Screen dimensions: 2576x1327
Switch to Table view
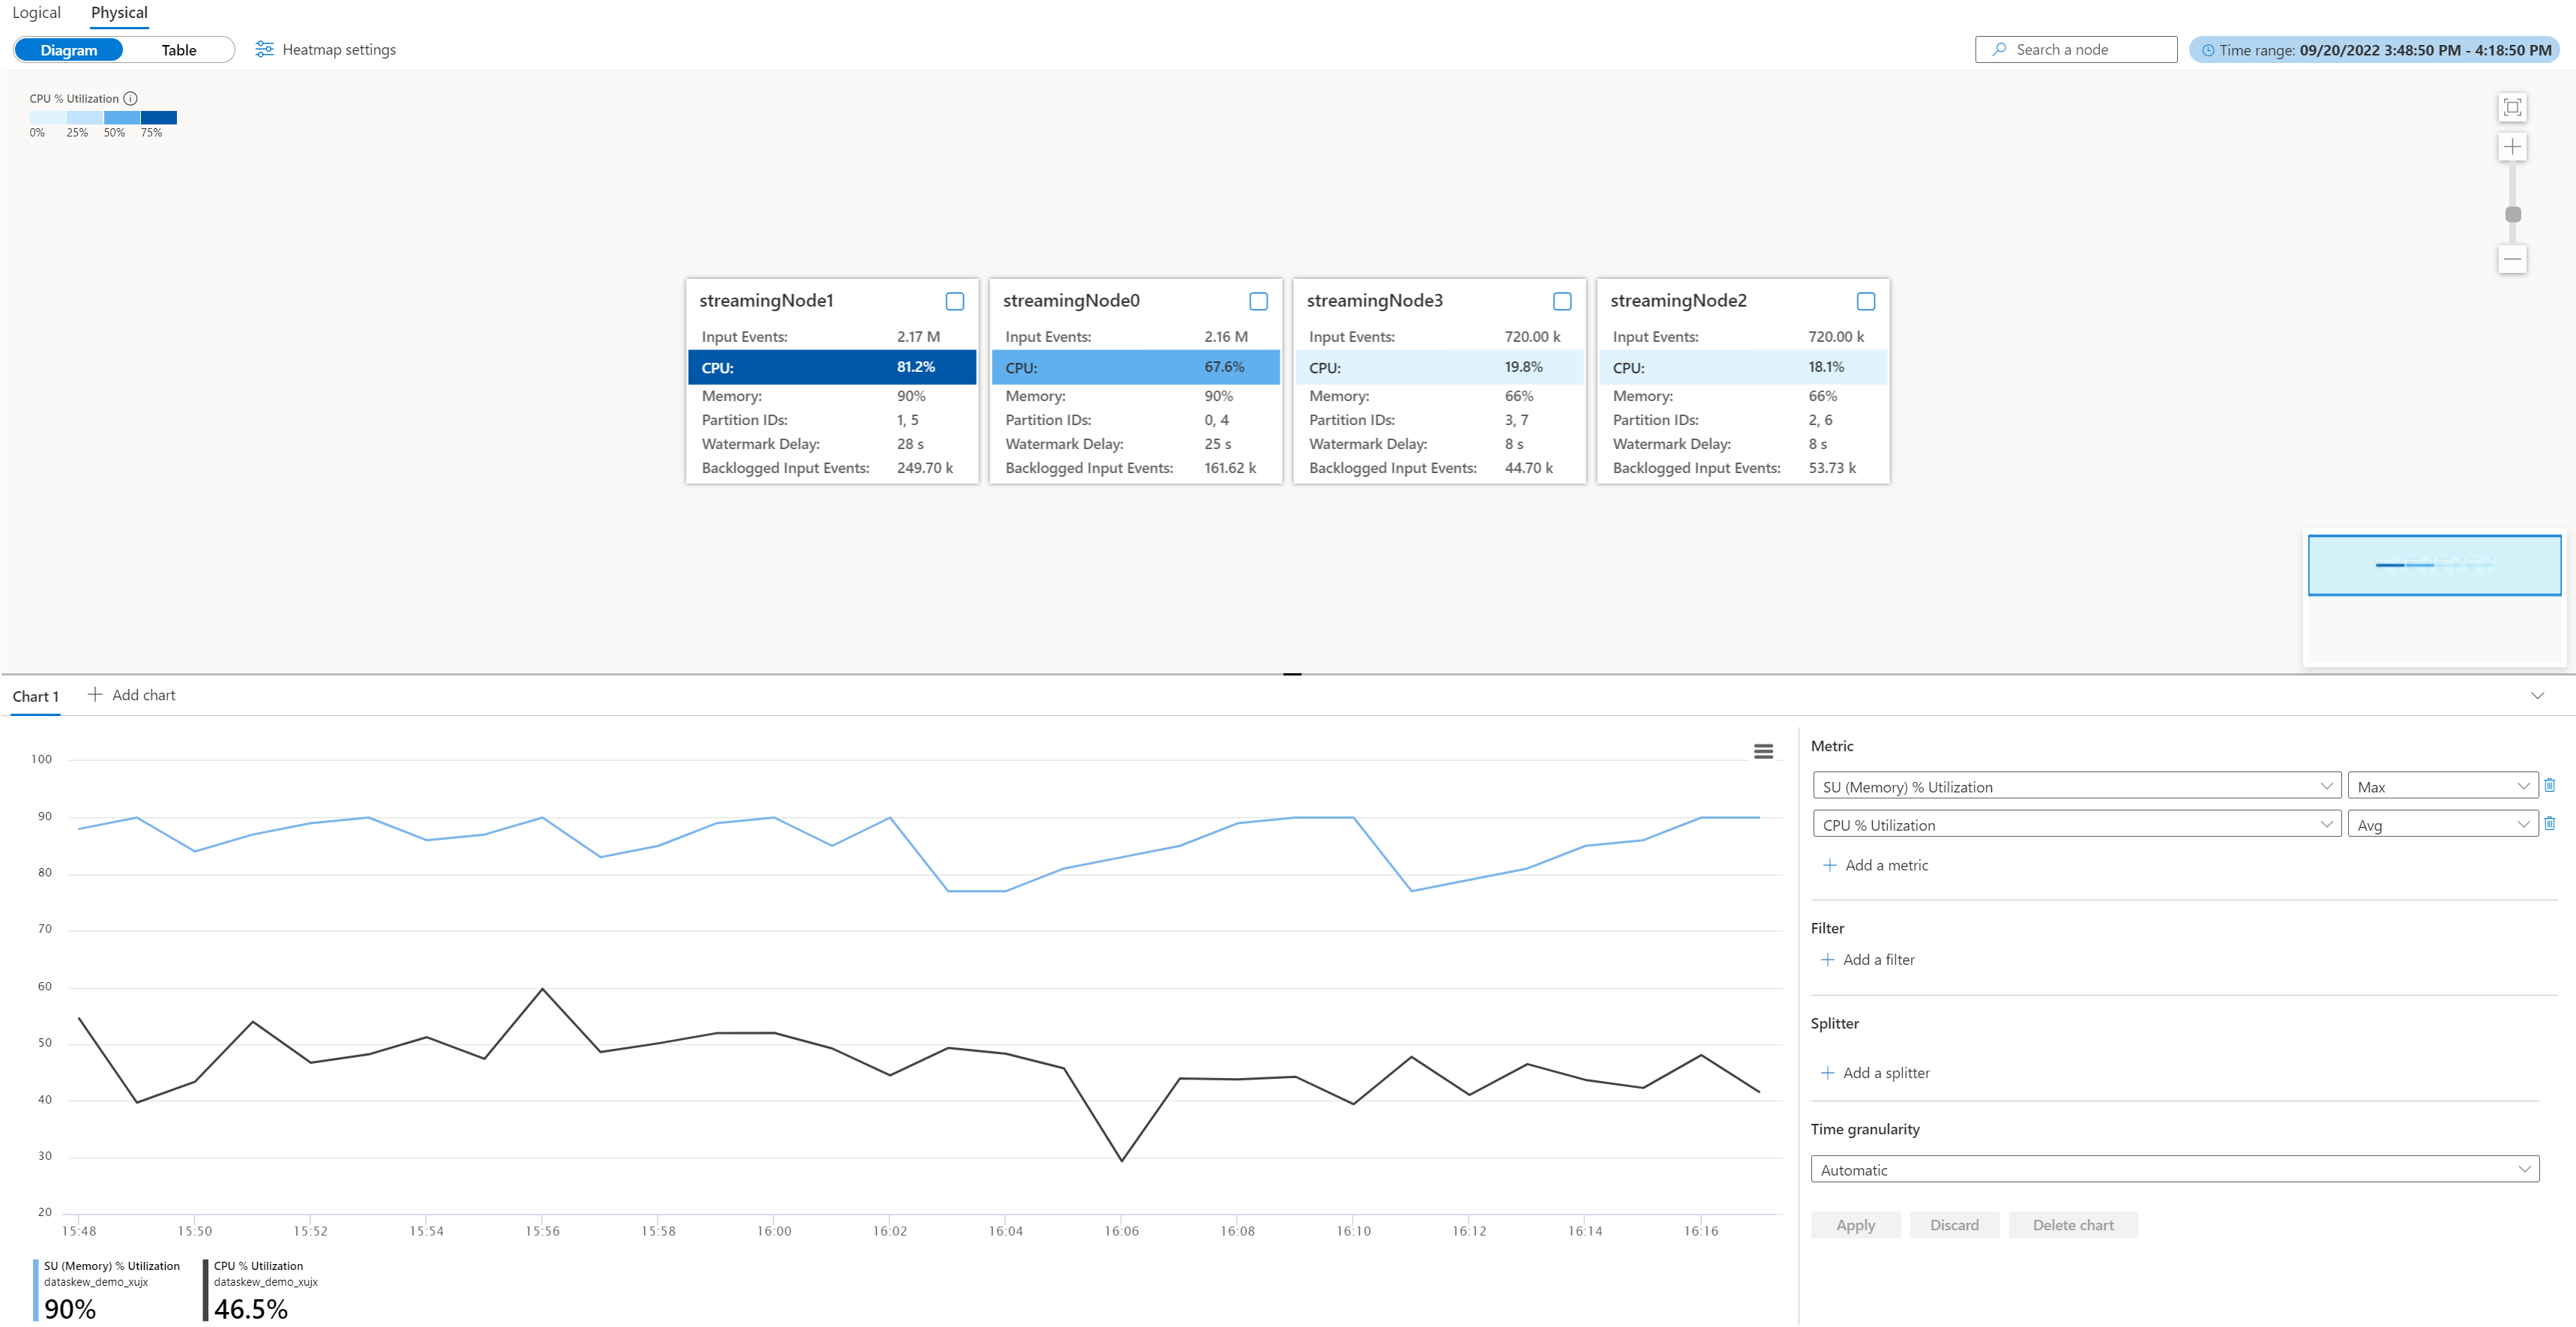(x=179, y=50)
